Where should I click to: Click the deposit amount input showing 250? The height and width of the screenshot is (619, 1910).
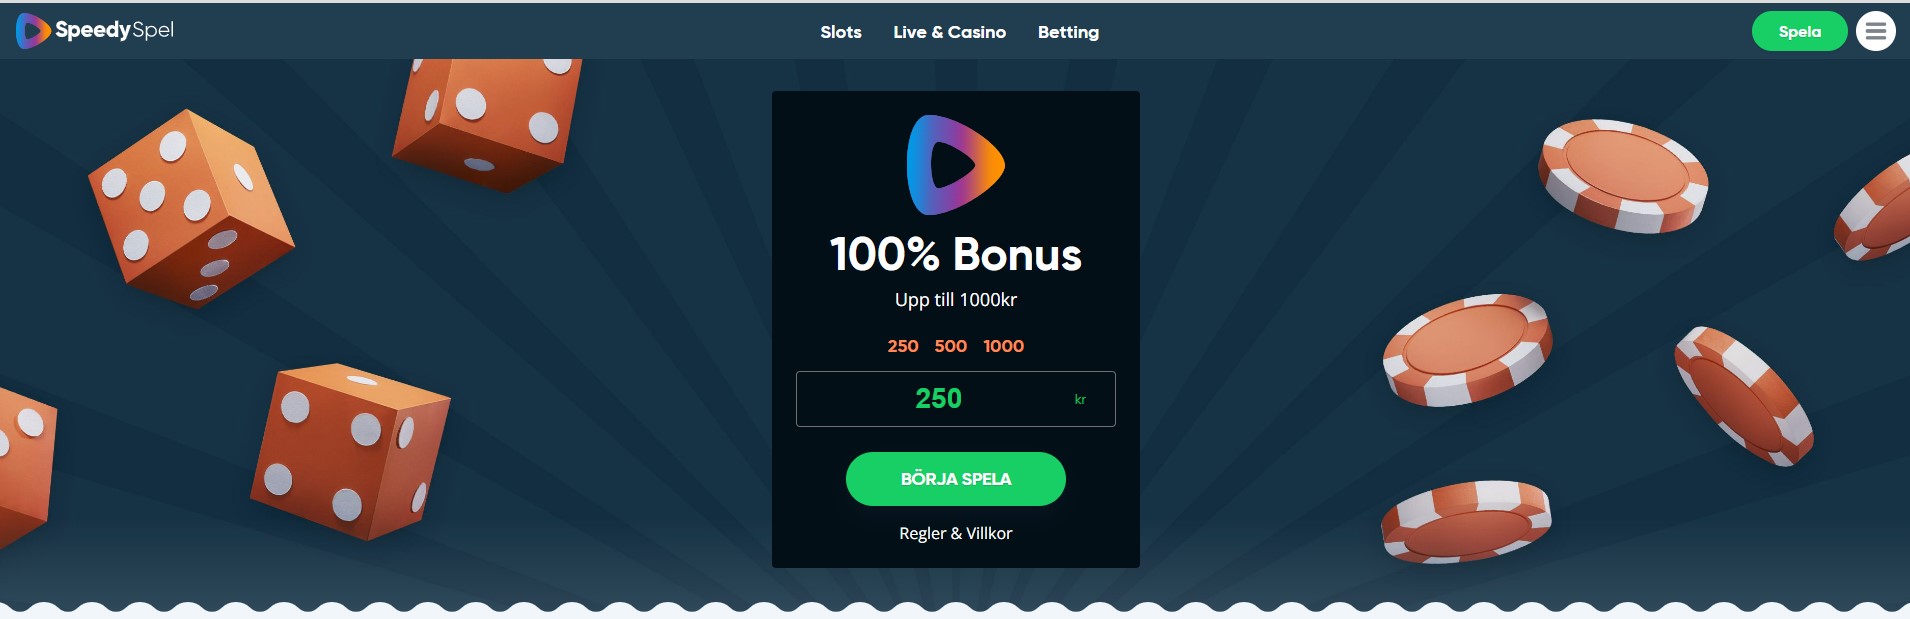tap(956, 399)
